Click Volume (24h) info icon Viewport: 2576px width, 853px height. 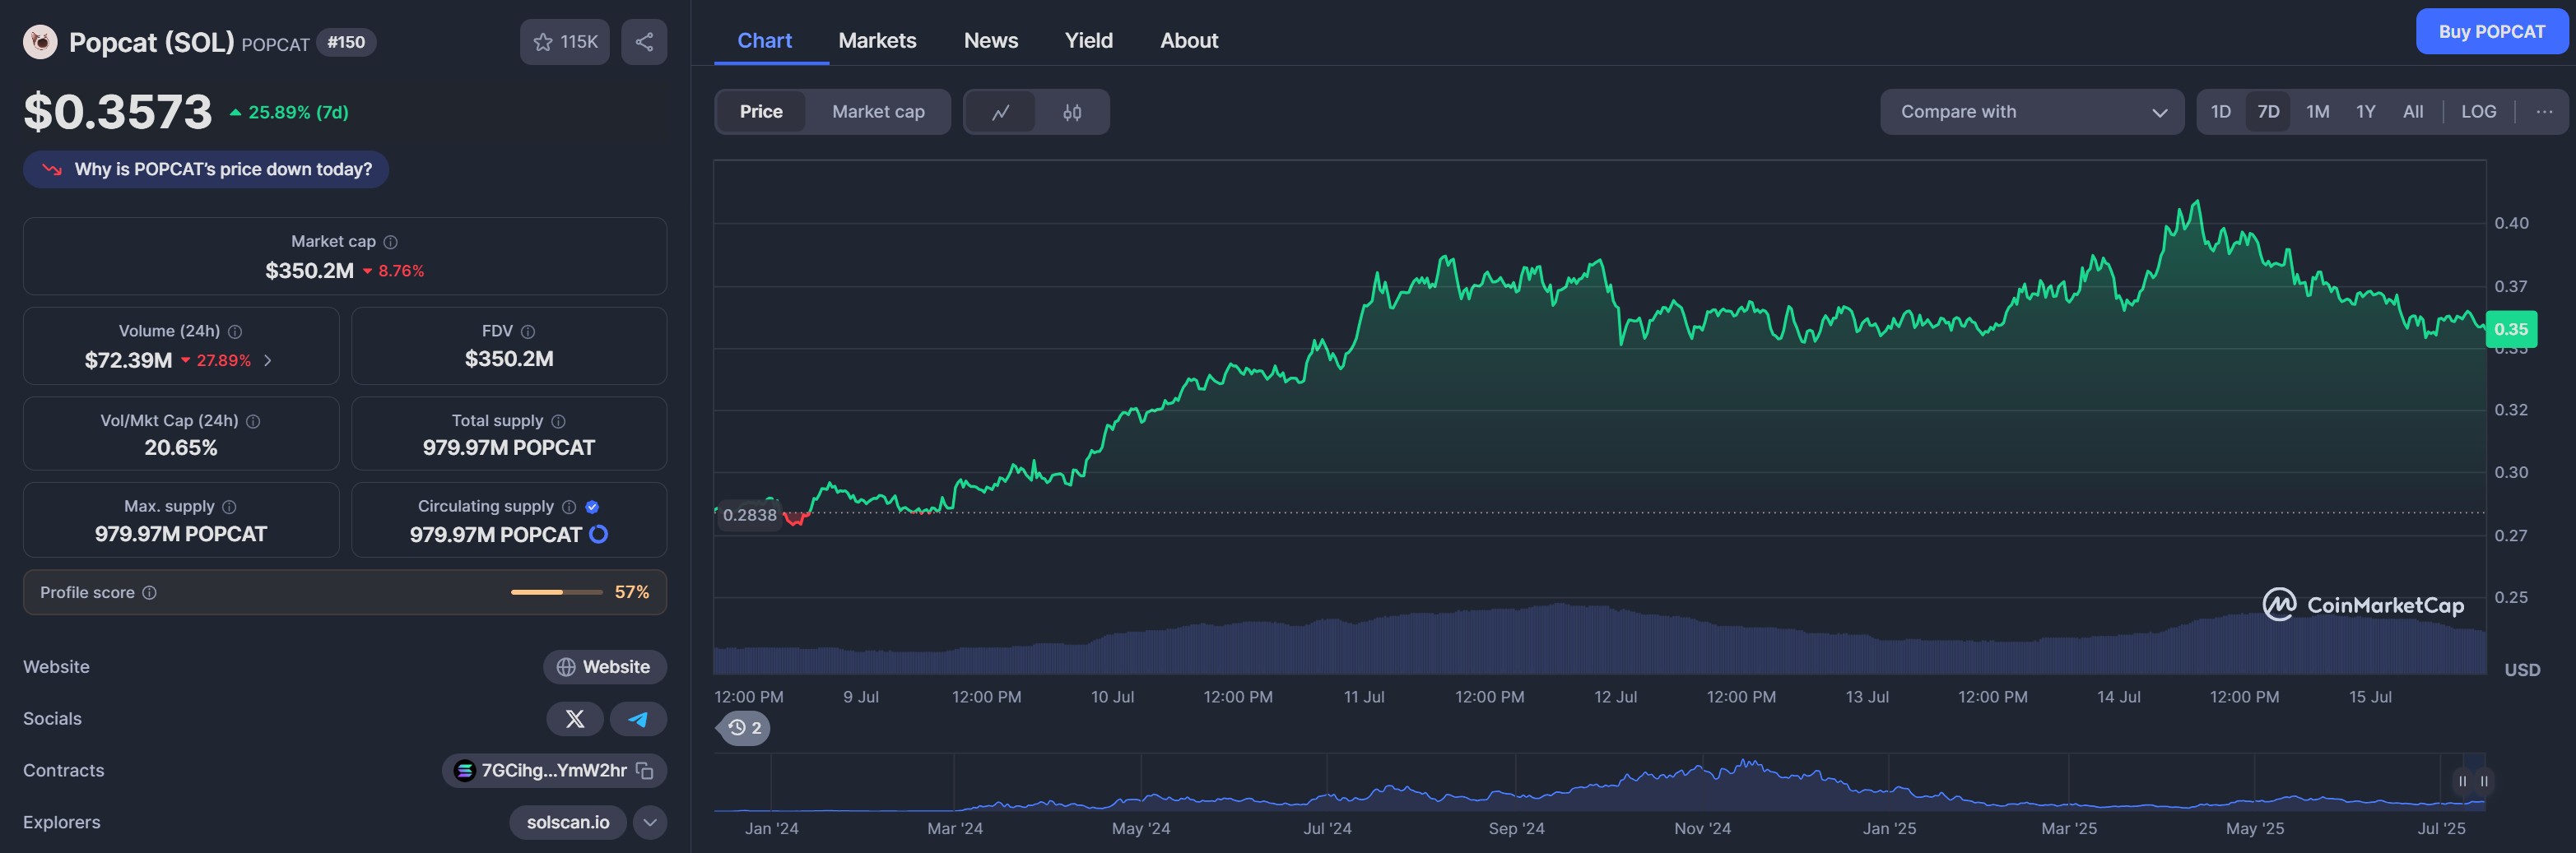(x=235, y=332)
